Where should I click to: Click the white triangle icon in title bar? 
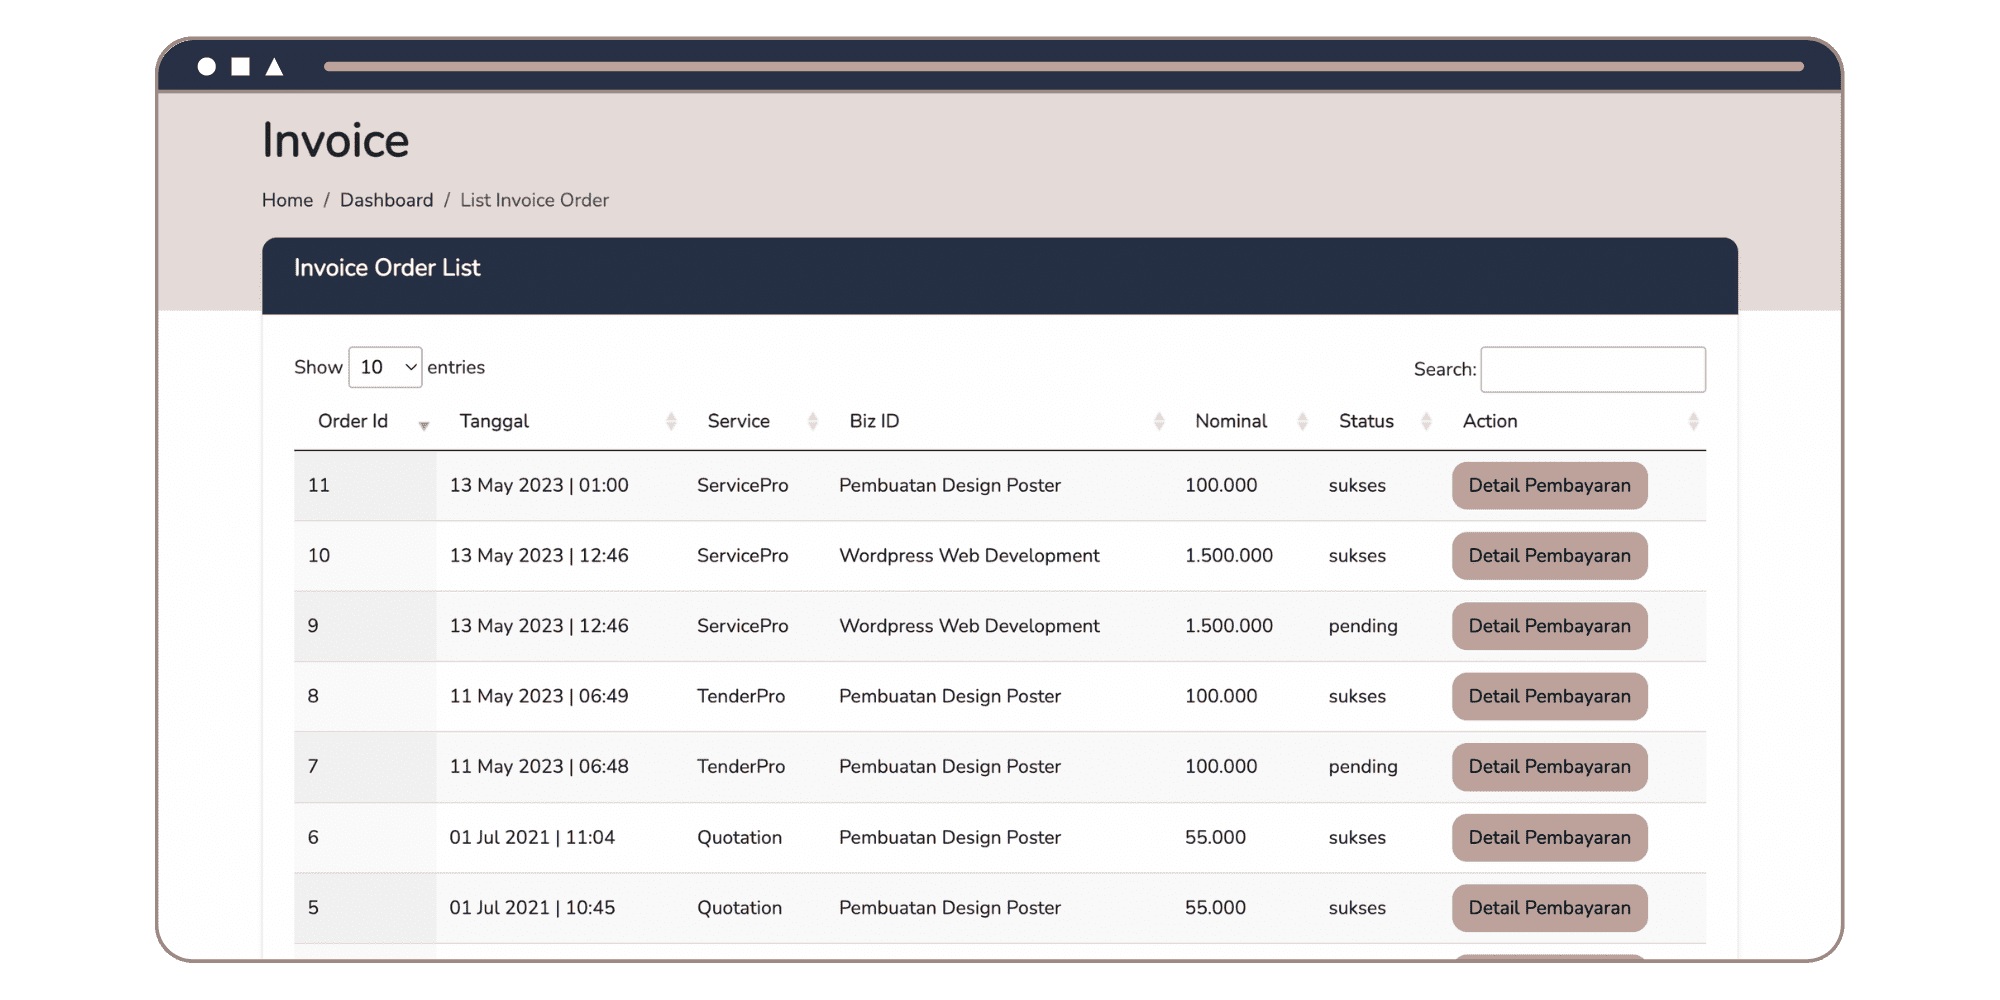click(274, 67)
